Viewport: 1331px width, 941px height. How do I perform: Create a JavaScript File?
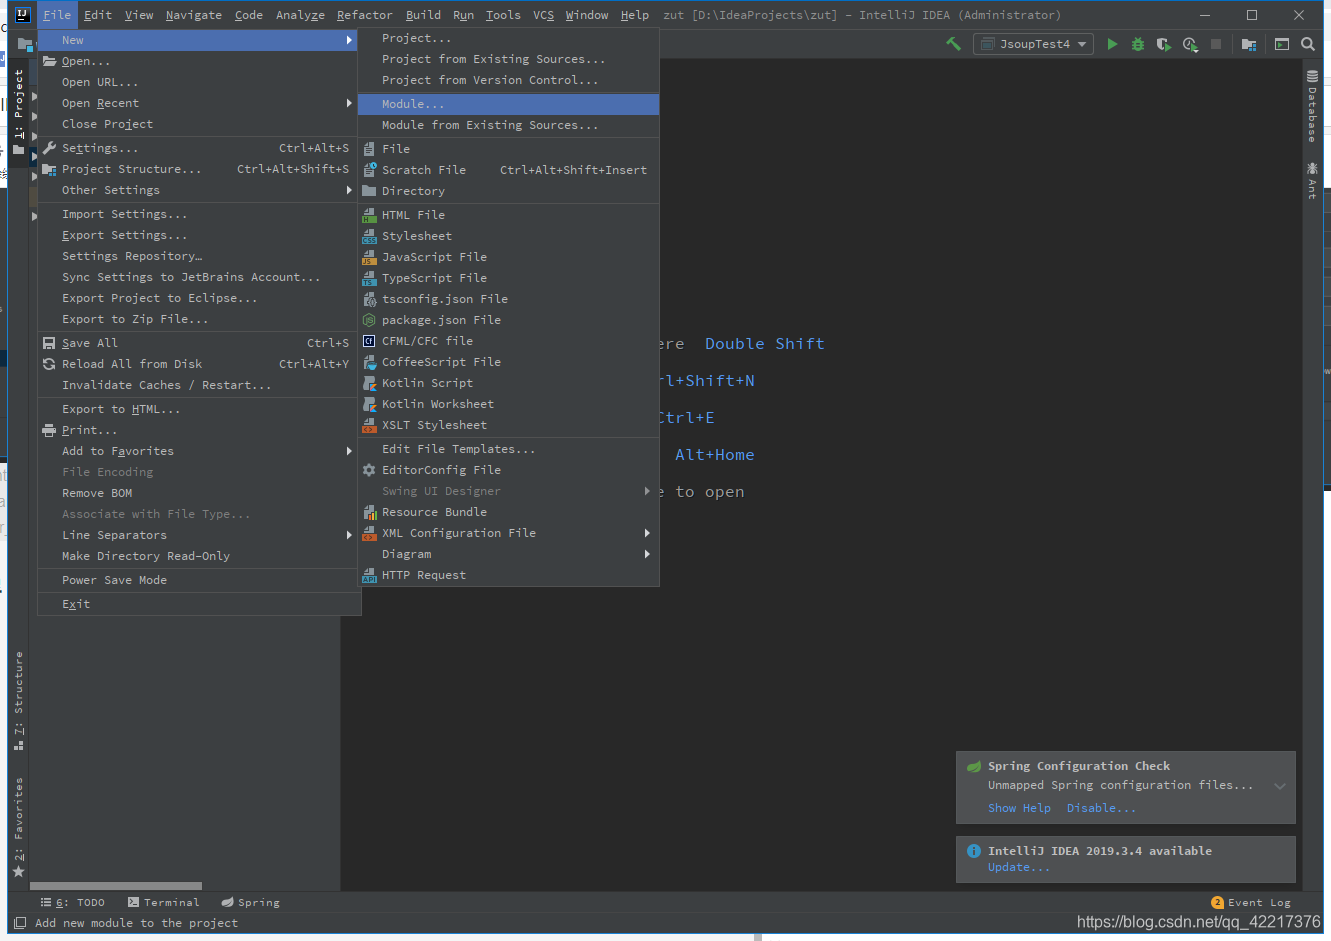(x=509, y=257)
